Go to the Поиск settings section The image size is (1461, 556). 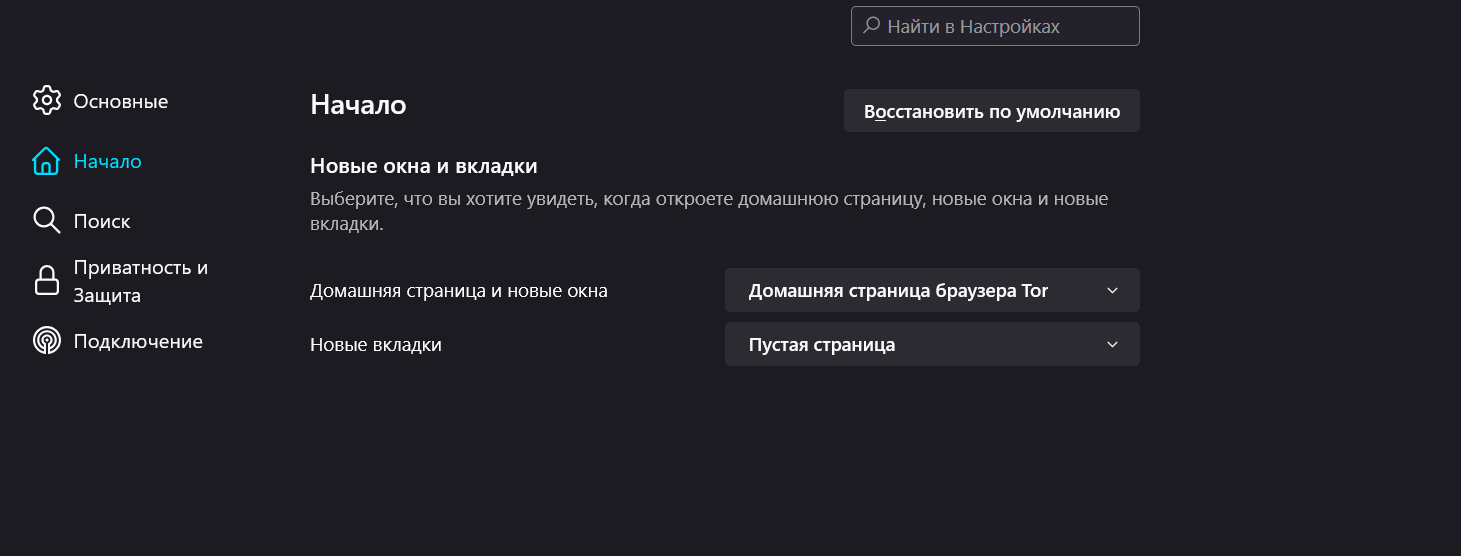click(102, 221)
